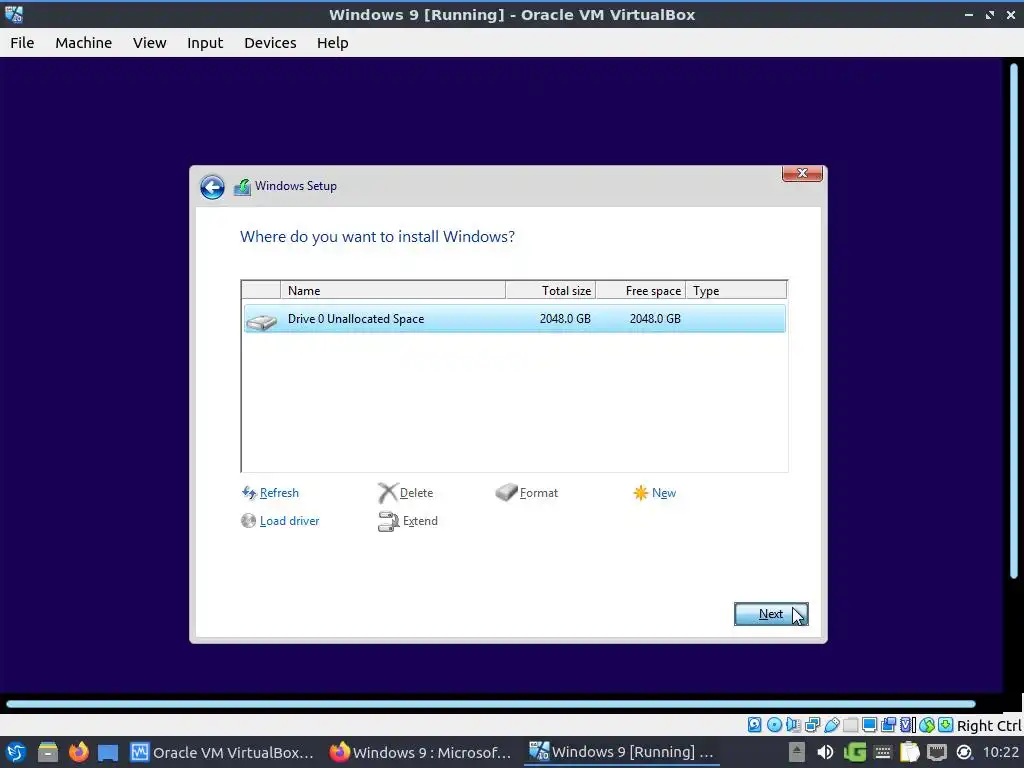Click the Windows Setup title icon

point(242,187)
